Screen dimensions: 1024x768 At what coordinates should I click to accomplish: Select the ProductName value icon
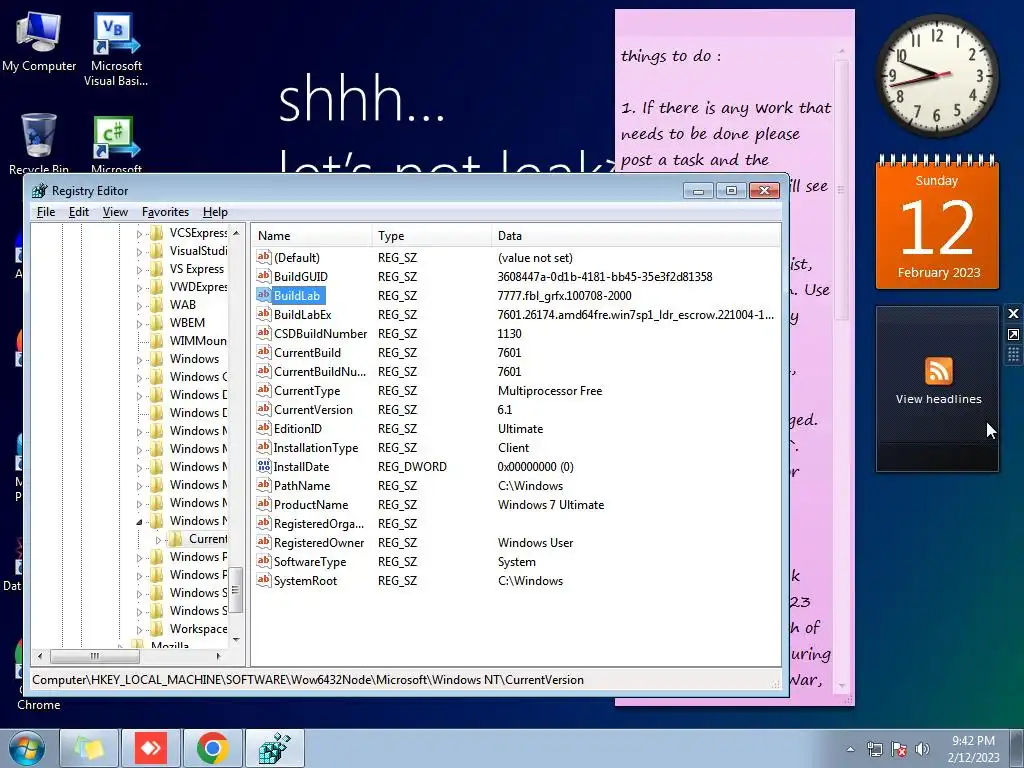[263, 504]
